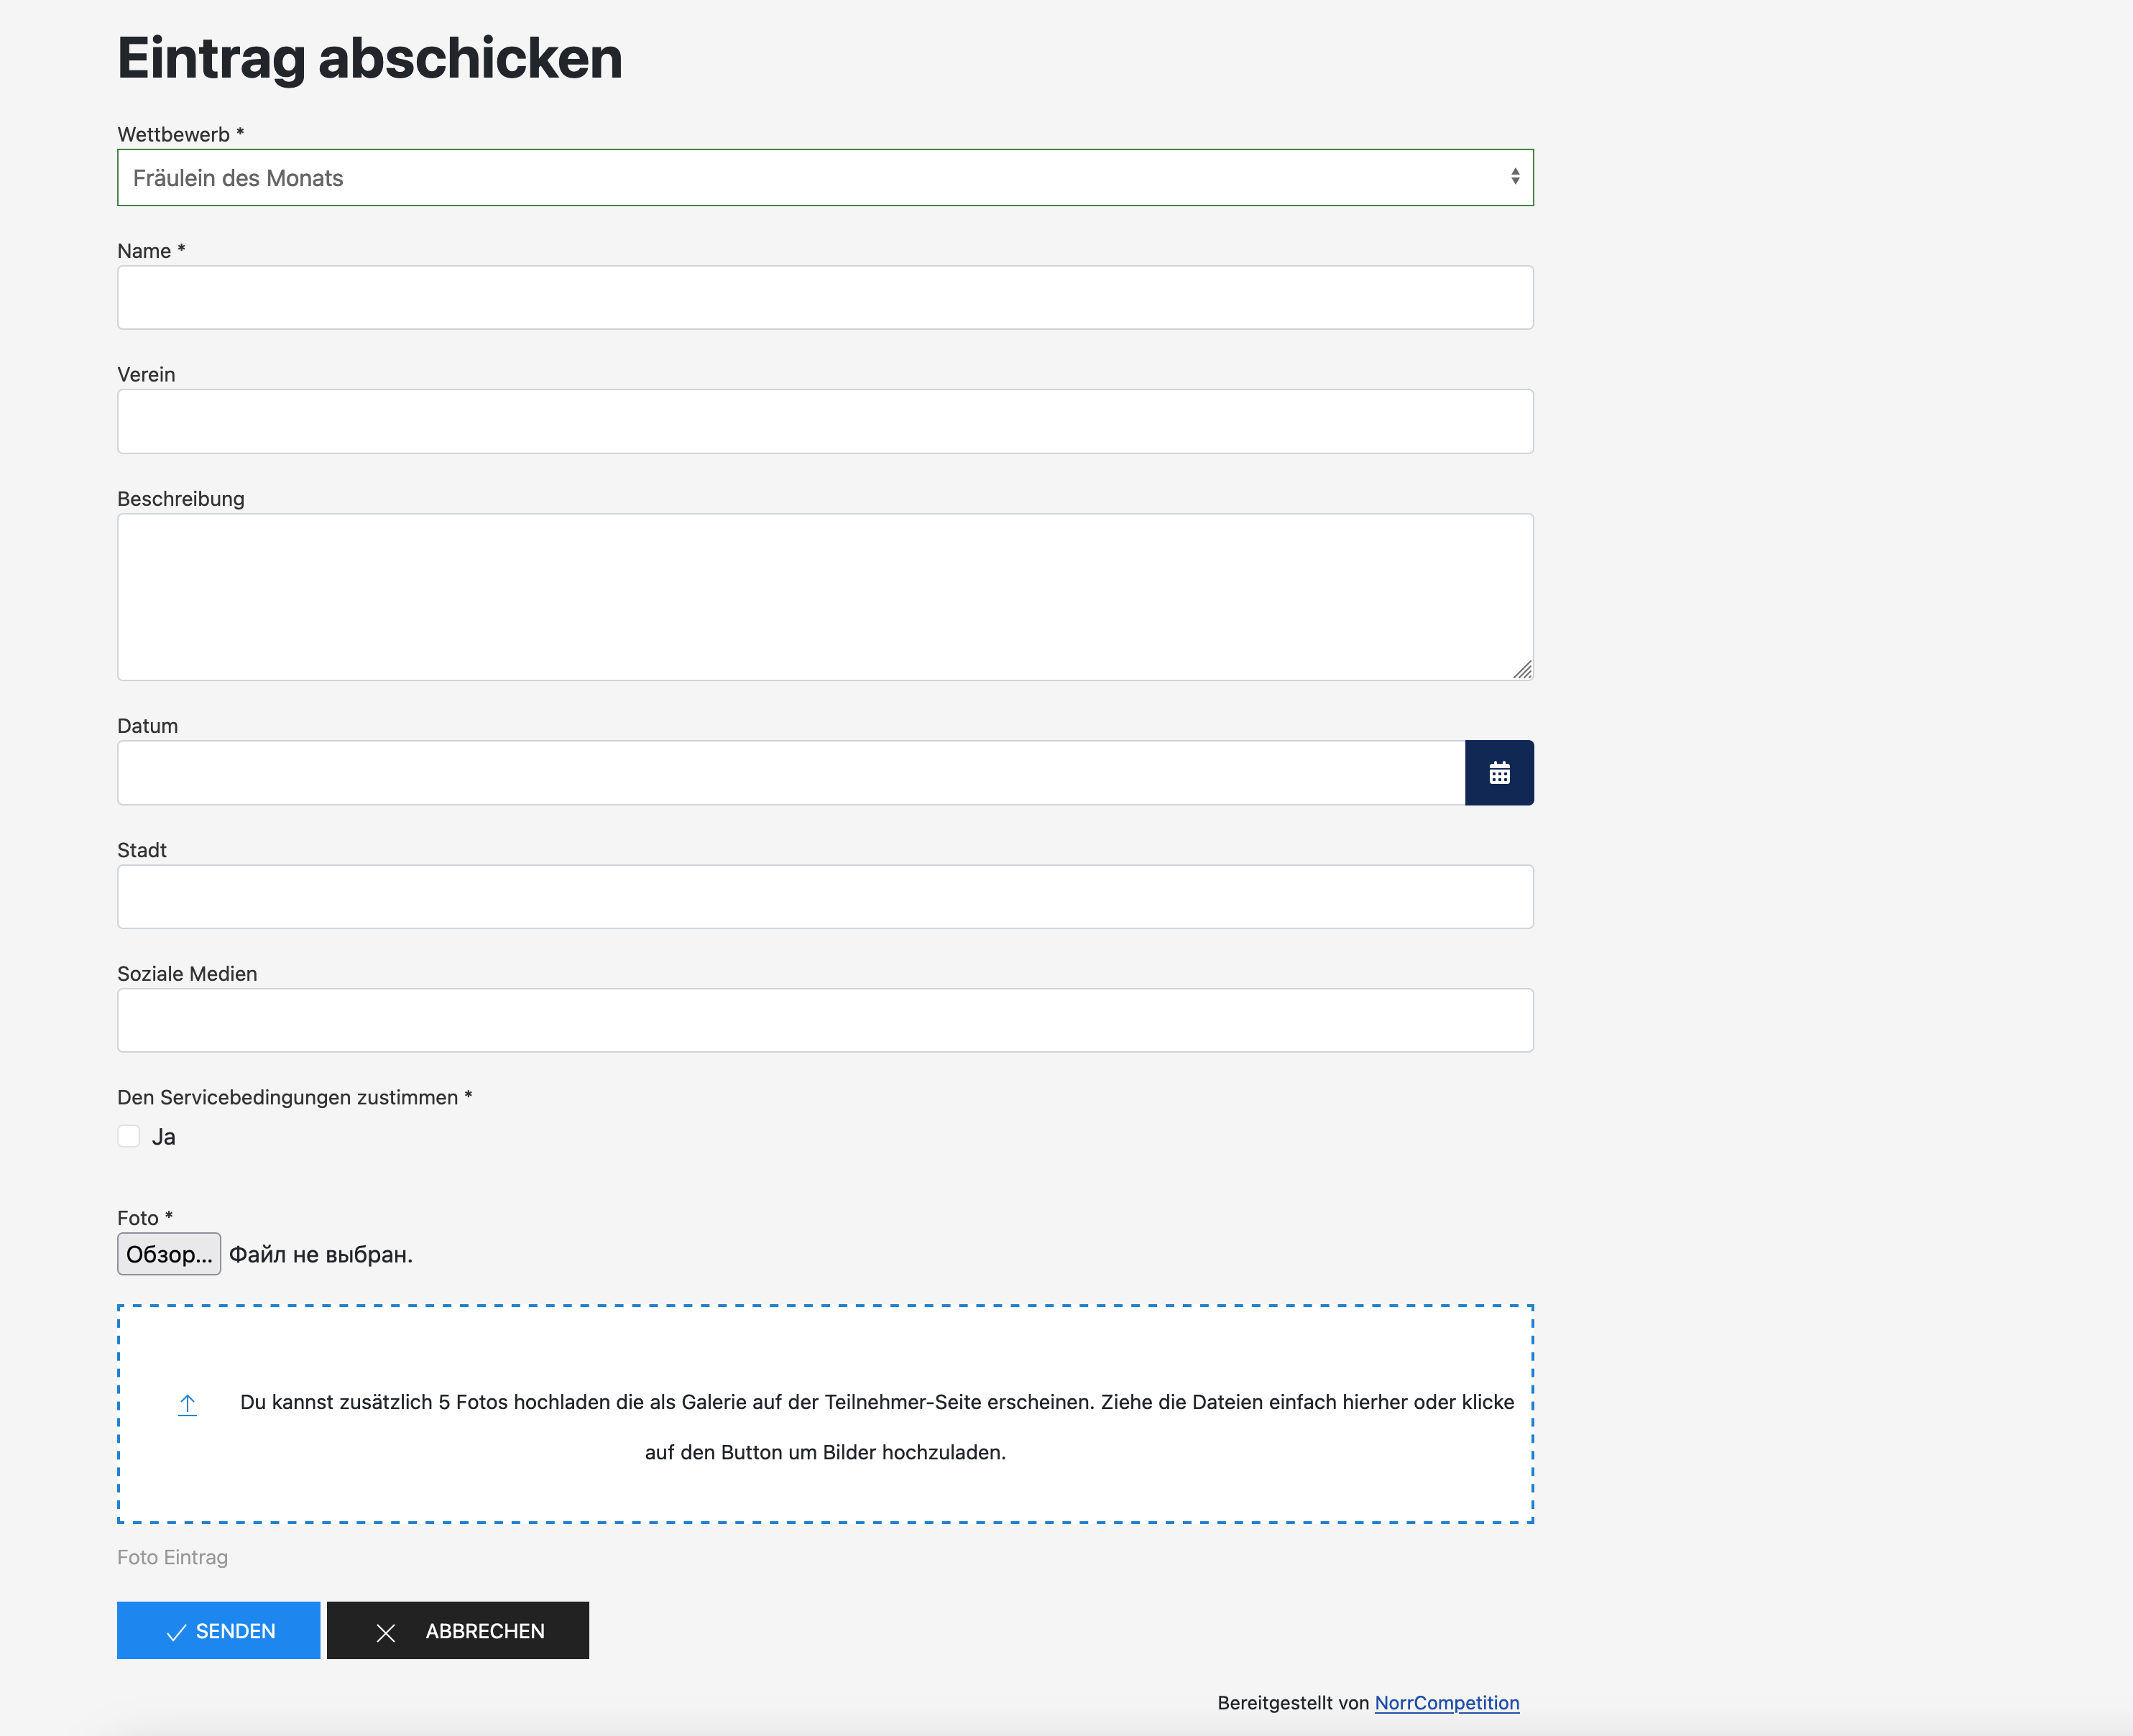2133x1736 pixels.
Task: Click the dropdown stepper arrows on Wettbewerb
Action: point(1516,177)
